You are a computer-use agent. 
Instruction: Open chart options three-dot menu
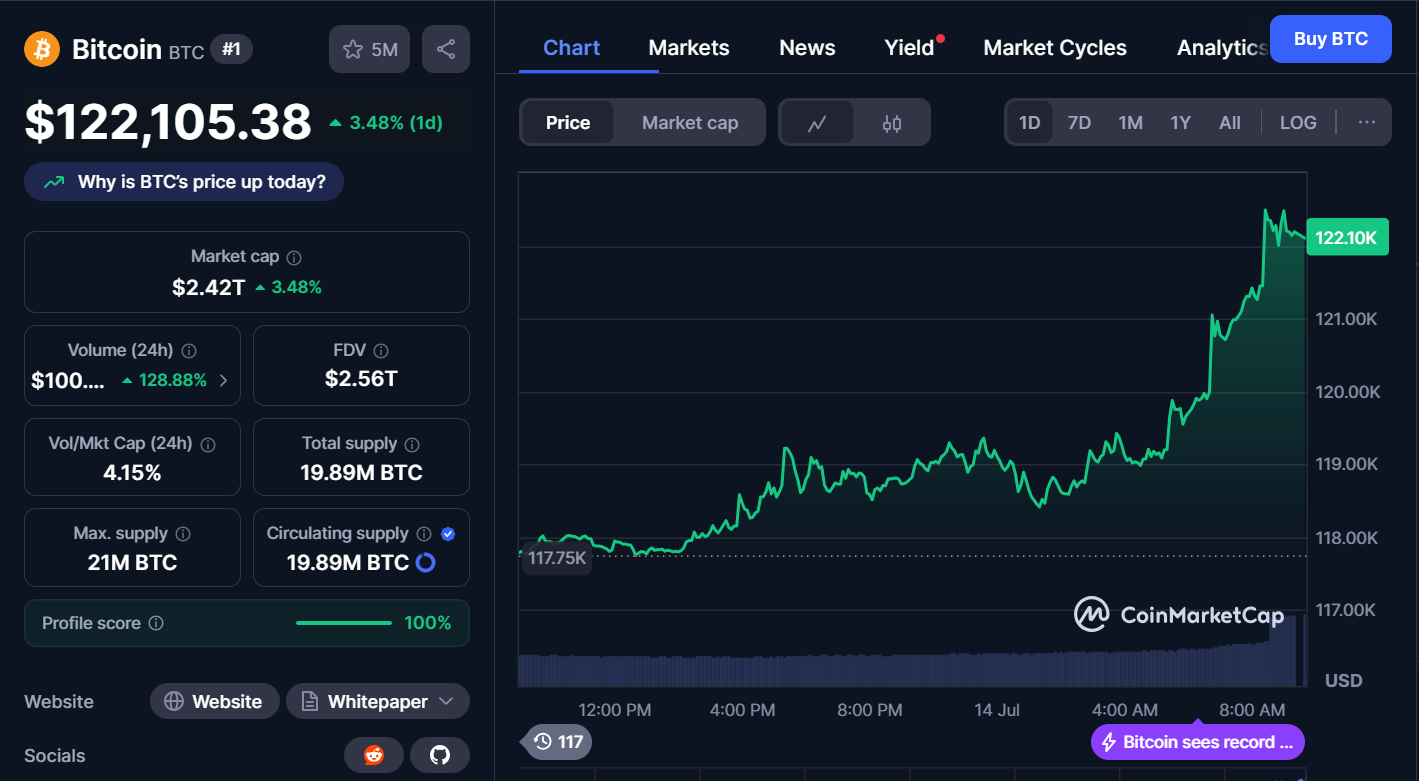(1367, 123)
